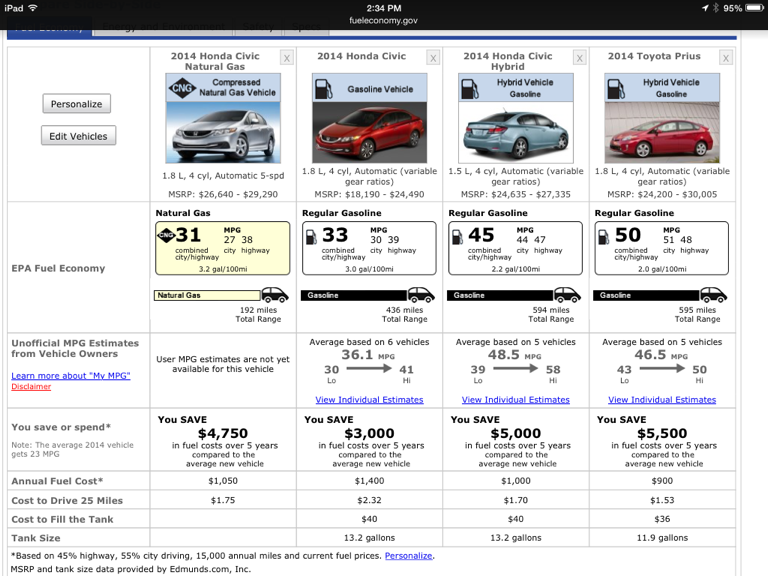Open Learn more about My MPG link
Viewport: 768px width, 576px height.
click(71, 376)
